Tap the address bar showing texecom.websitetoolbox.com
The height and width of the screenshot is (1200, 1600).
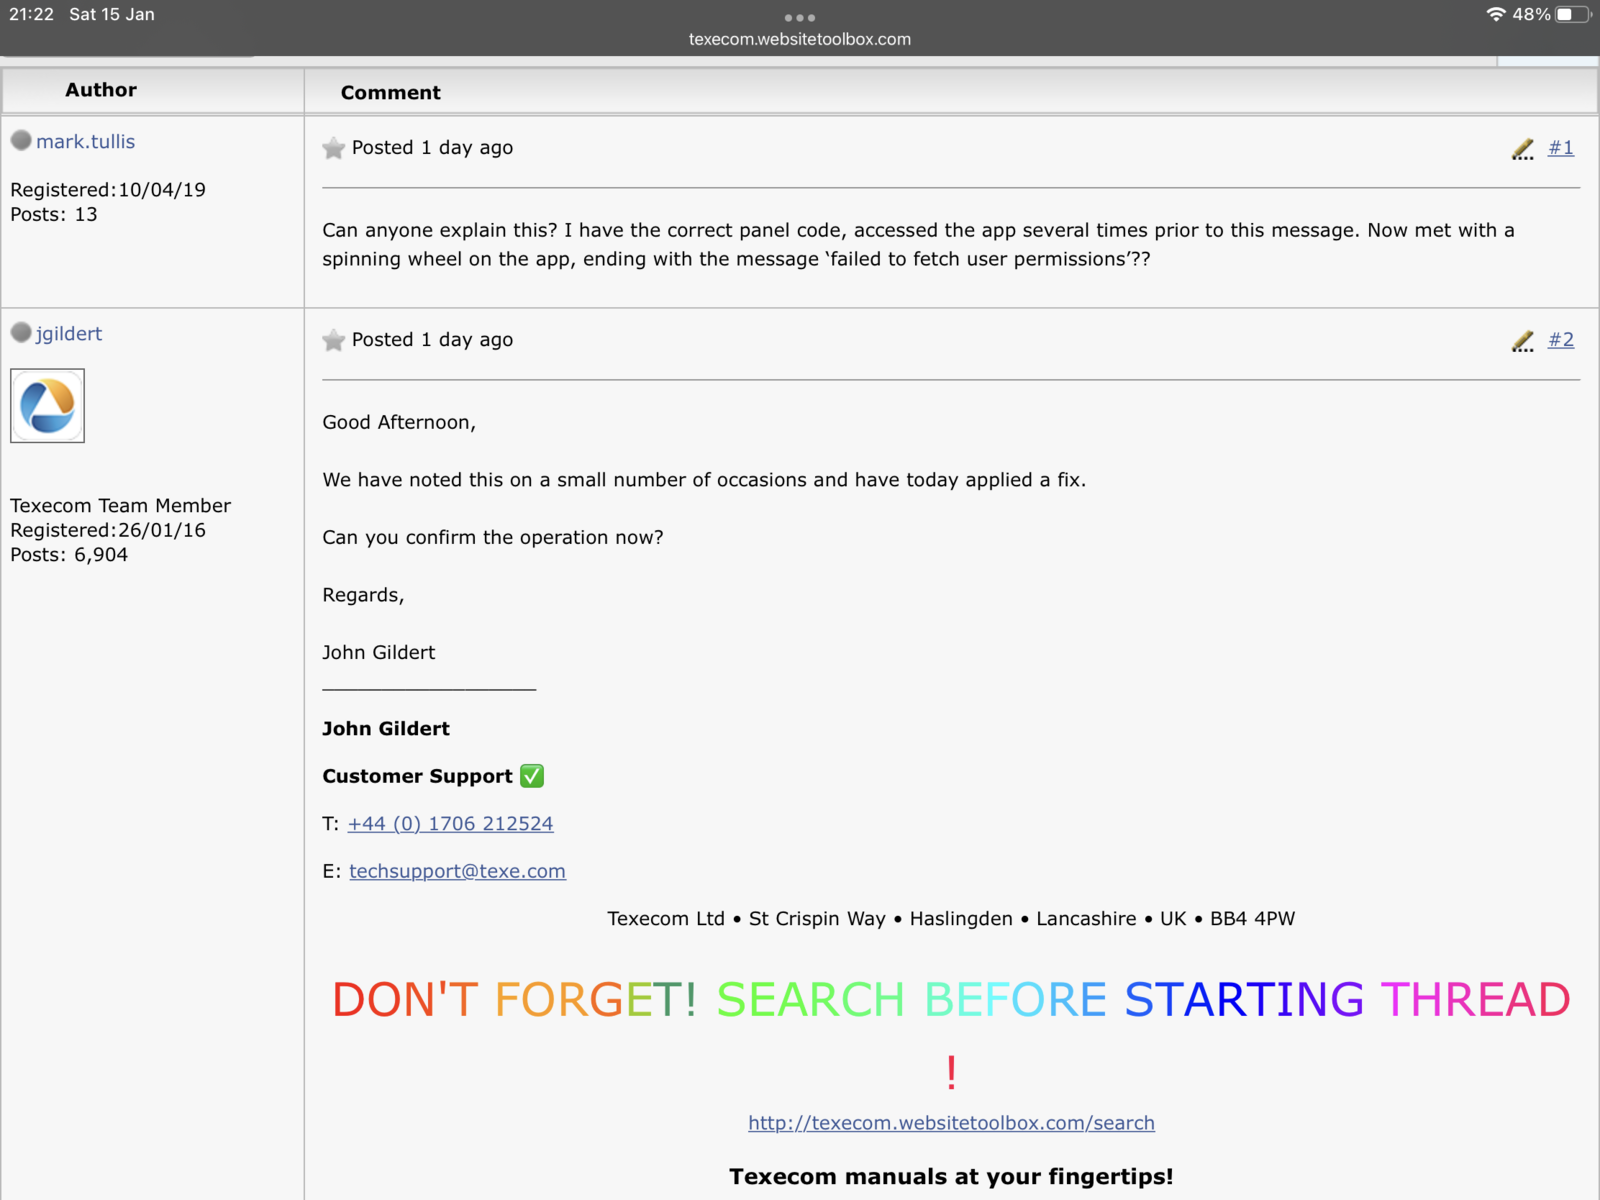[800, 40]
